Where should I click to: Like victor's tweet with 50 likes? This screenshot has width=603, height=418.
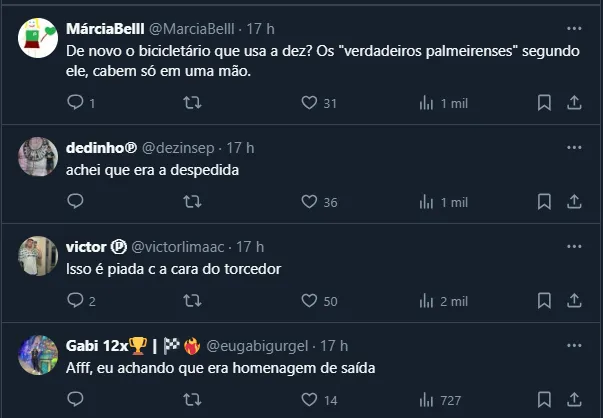309,301
